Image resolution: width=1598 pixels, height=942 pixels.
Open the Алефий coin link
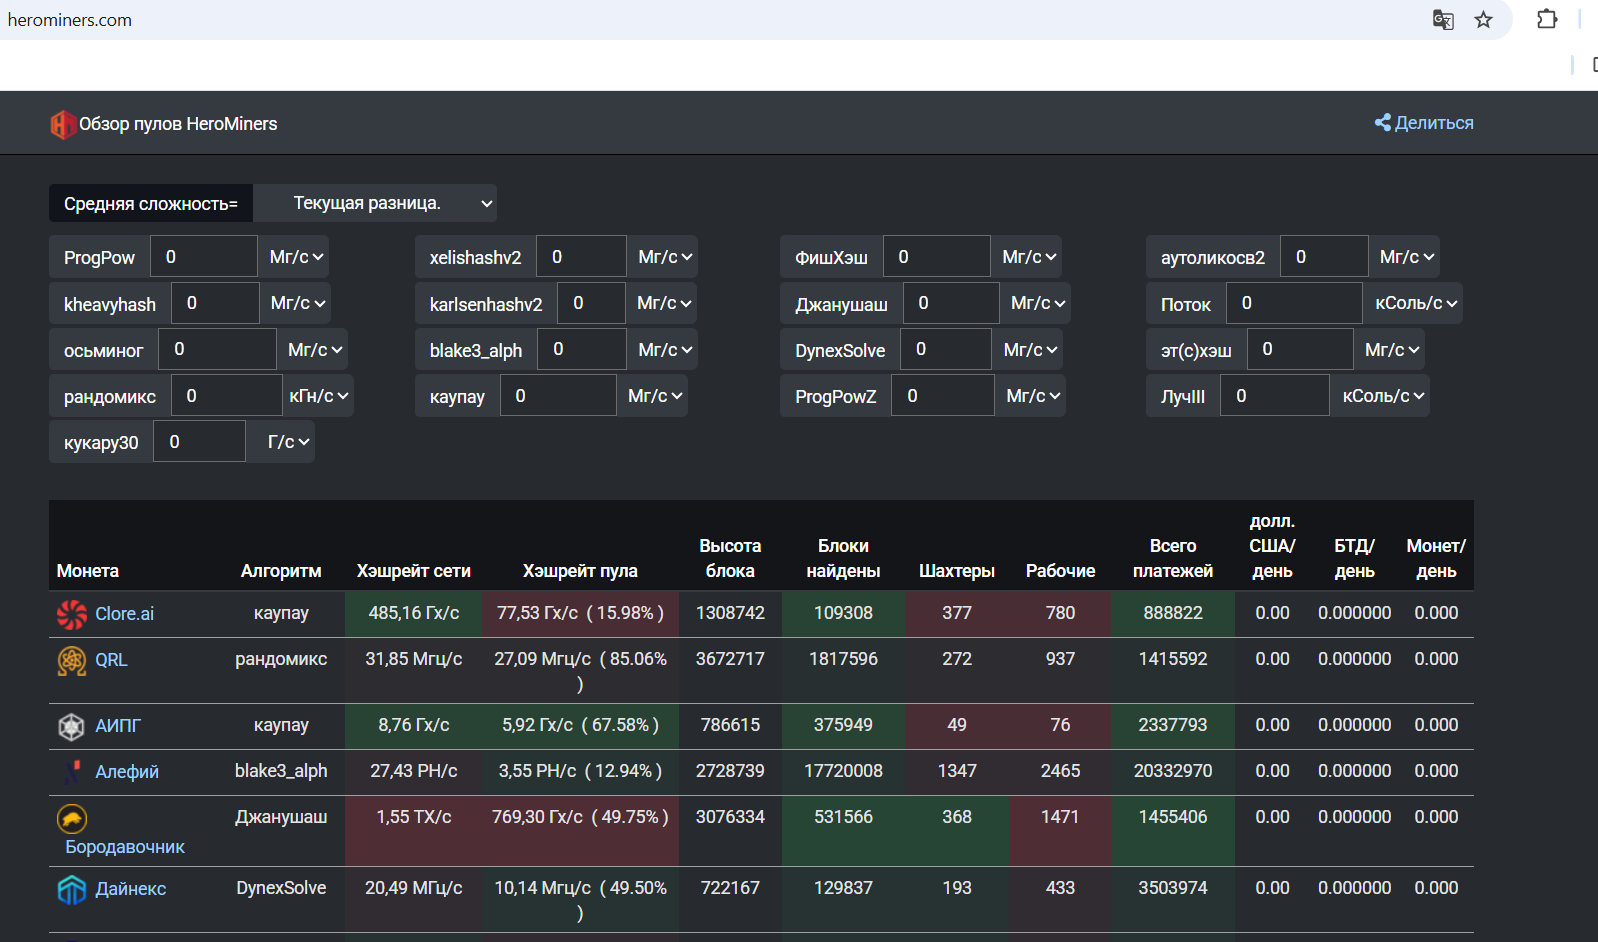coord(127,772)
